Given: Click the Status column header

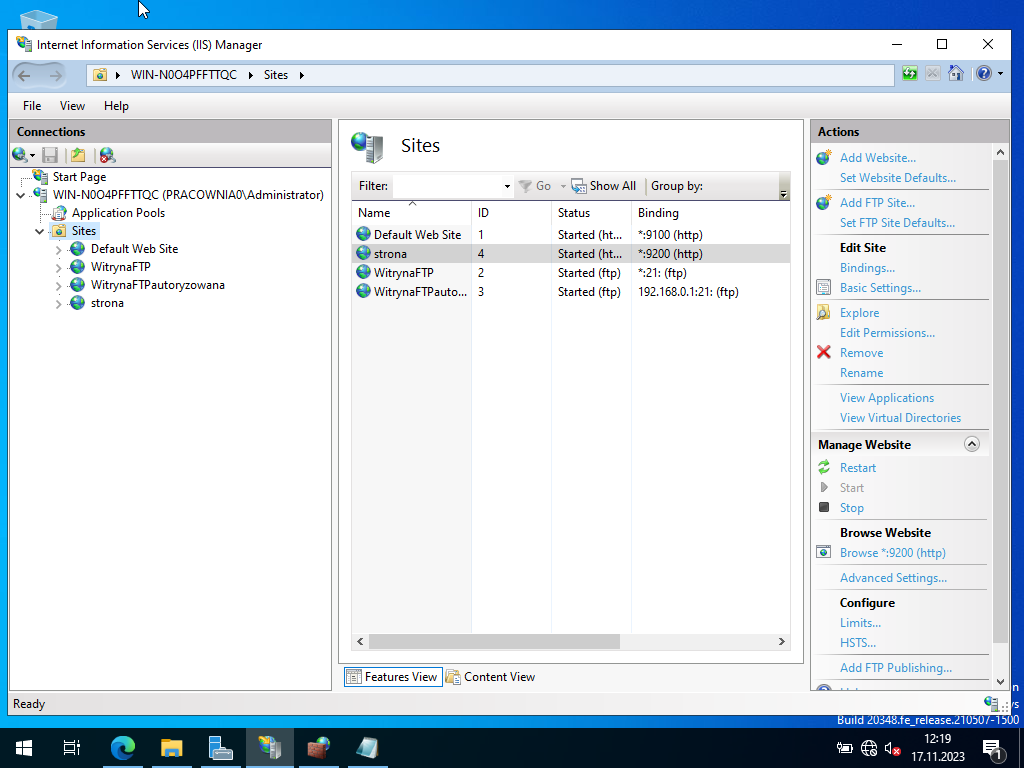Looking at the screenshot, I should click(591, 212).
